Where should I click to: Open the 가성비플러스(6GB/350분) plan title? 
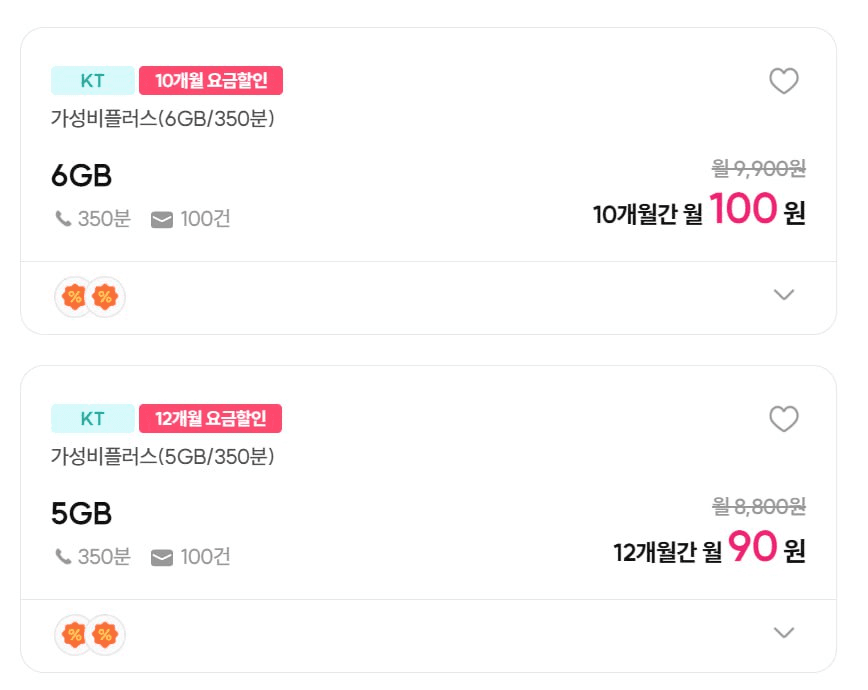(x=162, y=118)
